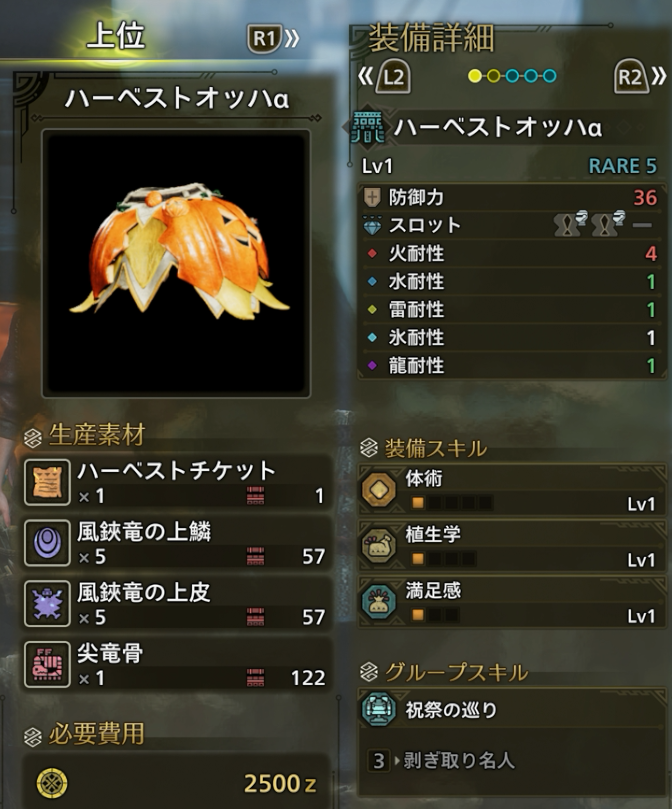The width and height of the screenshot is (672, 809).
Task: Click the waist armor type icon
Action: click(368, 127)
